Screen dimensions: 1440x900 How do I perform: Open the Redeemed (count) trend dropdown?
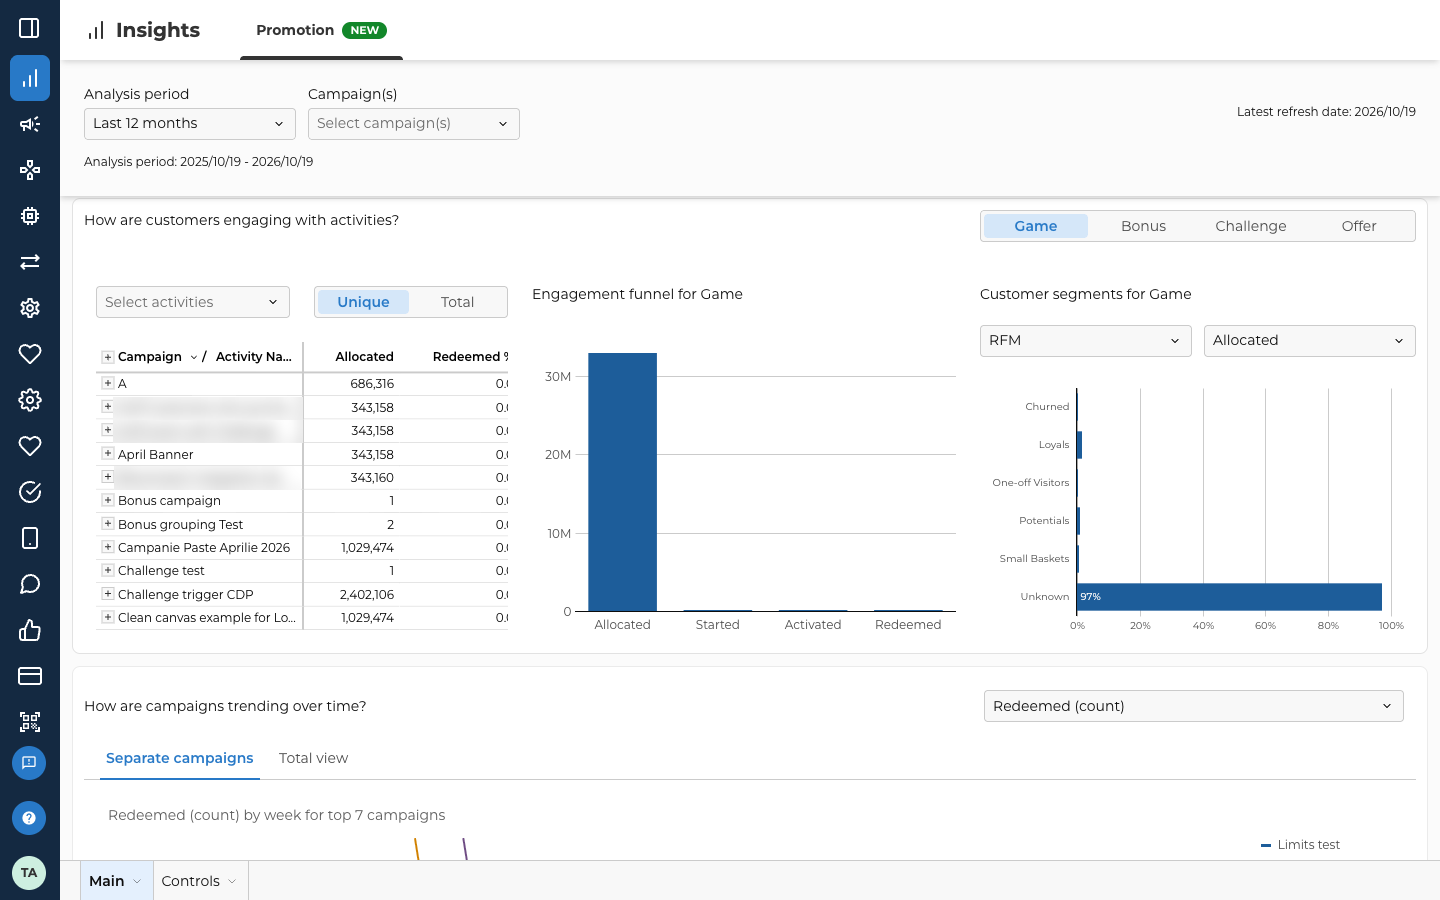[x=1194, y=706]
